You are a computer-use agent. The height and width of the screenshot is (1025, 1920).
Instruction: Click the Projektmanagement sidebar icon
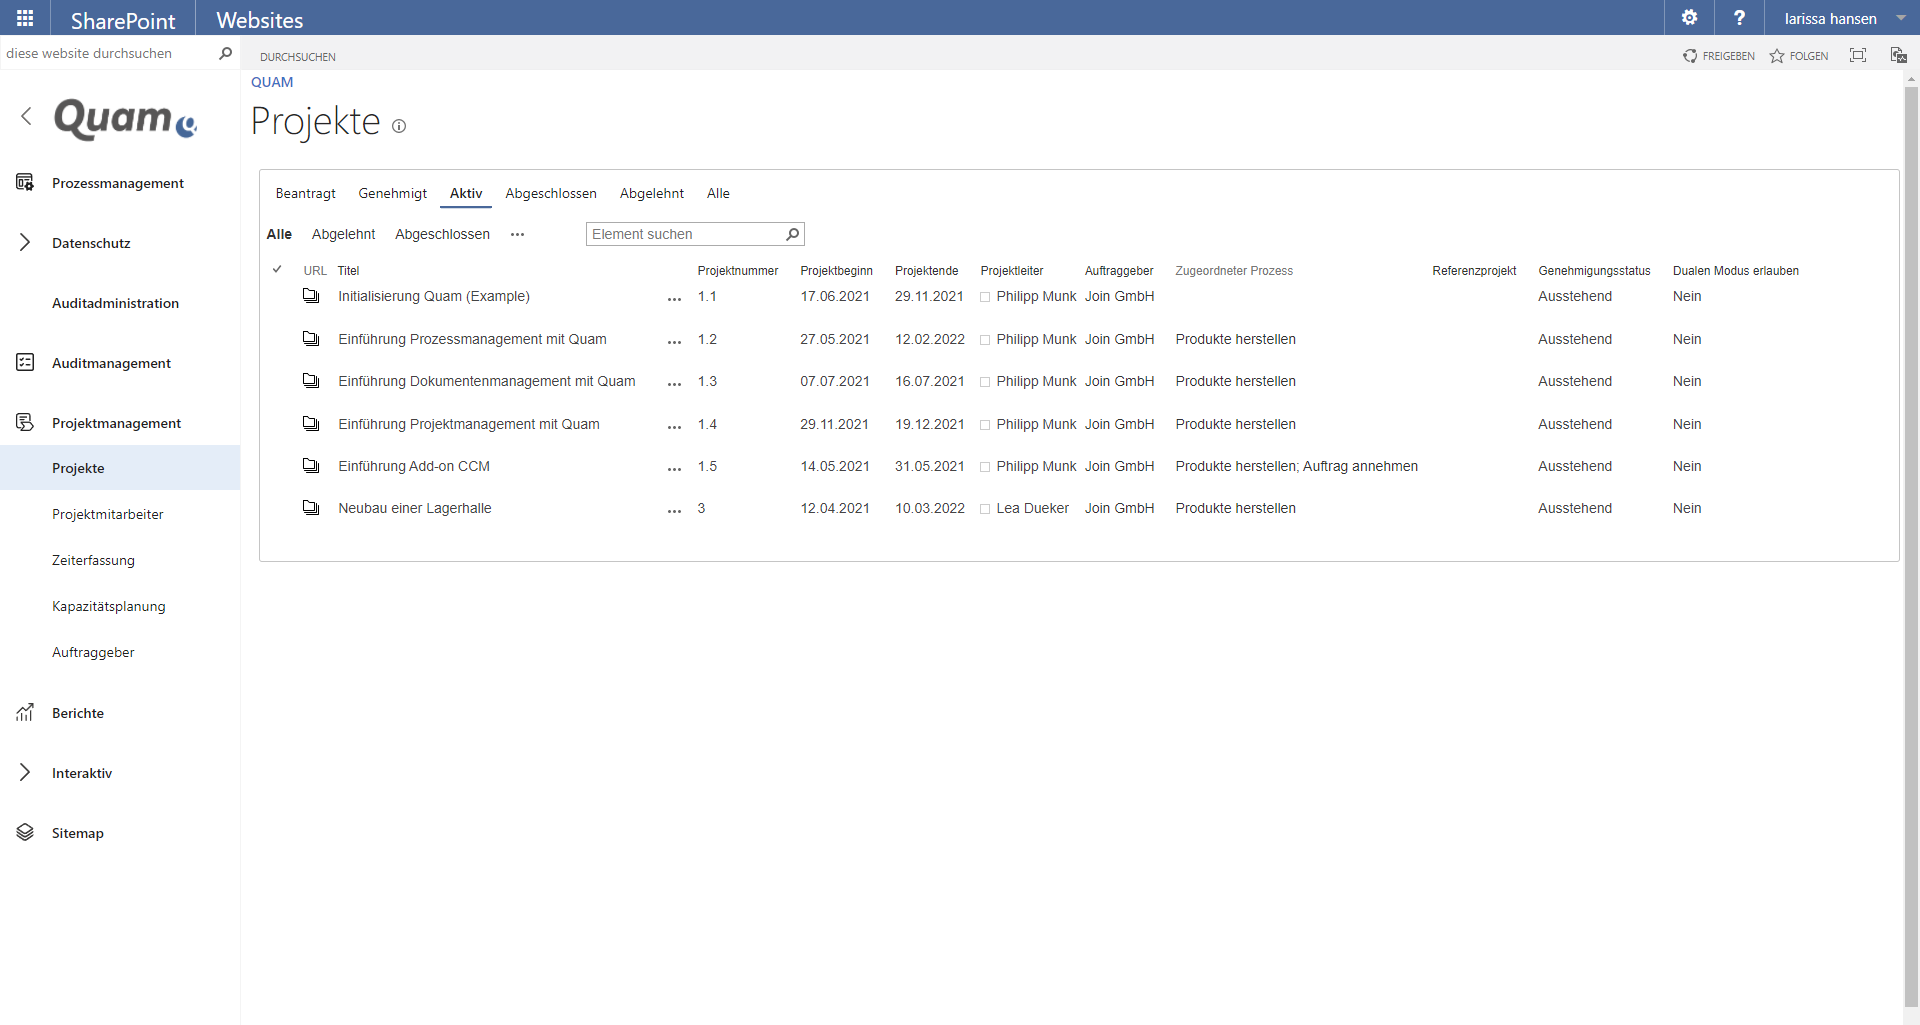click(25, 422)
